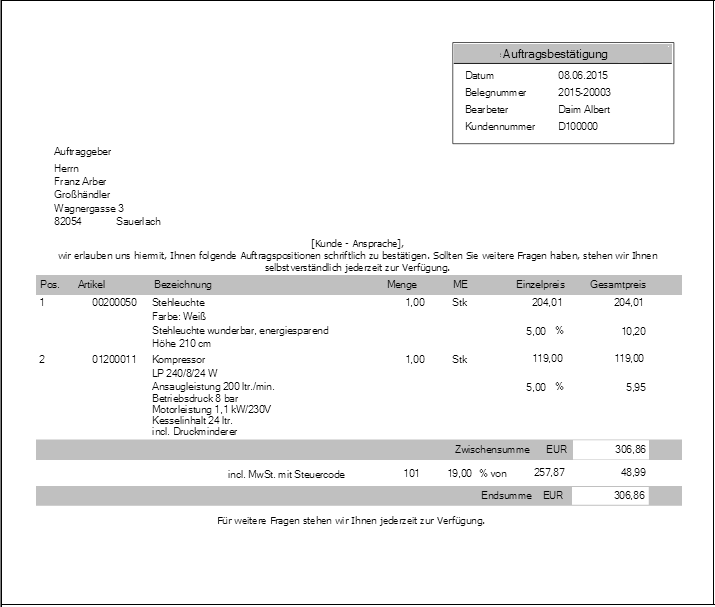Image resolution: width=715 pixels, height=607 pixels.
Task: Click the Bezeichnung column header
Action: [177, 285]
